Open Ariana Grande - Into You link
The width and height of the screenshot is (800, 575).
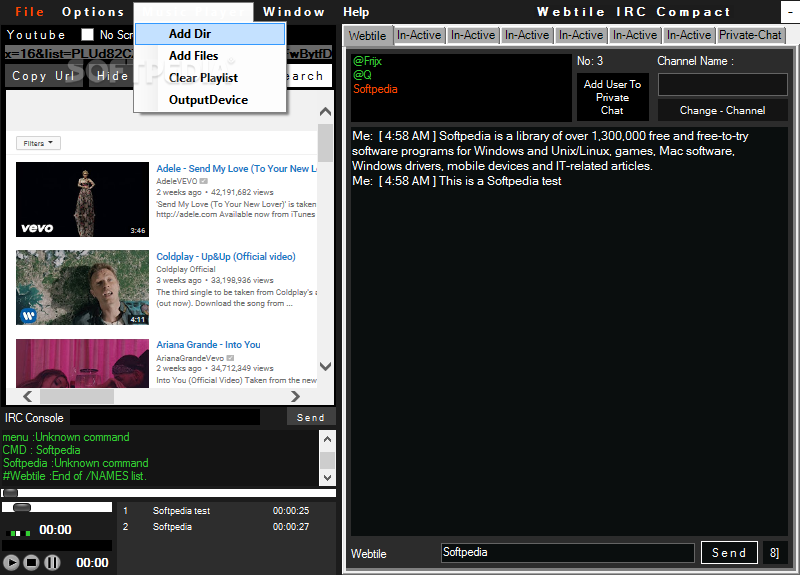click(x=208, y=344)
